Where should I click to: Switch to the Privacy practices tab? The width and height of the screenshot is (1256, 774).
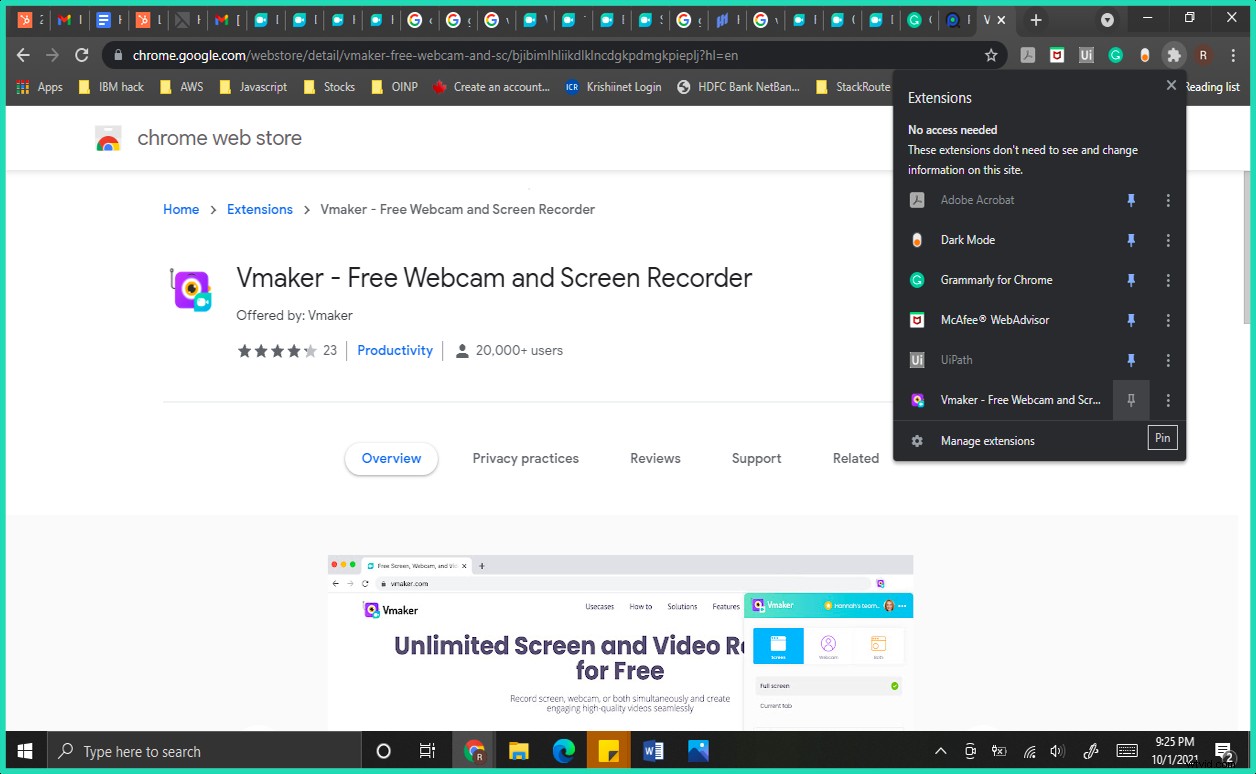coord(525,458)
